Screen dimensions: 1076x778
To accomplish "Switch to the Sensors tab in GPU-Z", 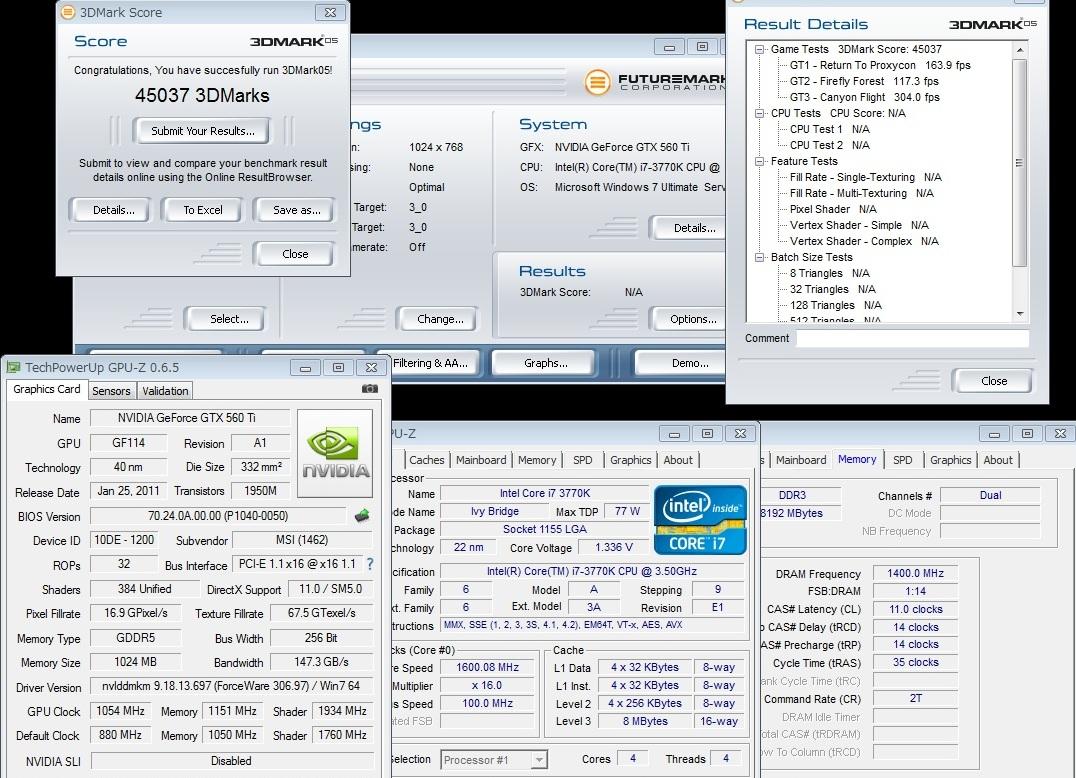I will 111,391.
